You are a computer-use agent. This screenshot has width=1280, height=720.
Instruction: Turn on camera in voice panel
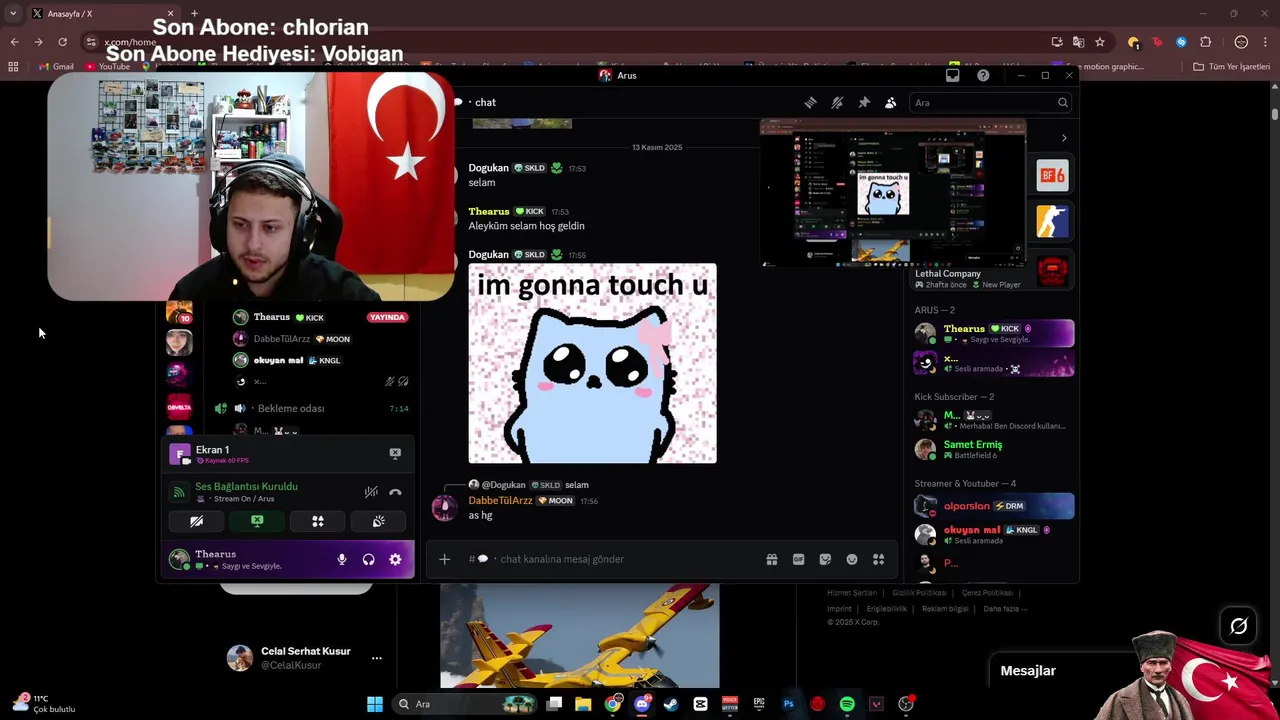[197, 521]
